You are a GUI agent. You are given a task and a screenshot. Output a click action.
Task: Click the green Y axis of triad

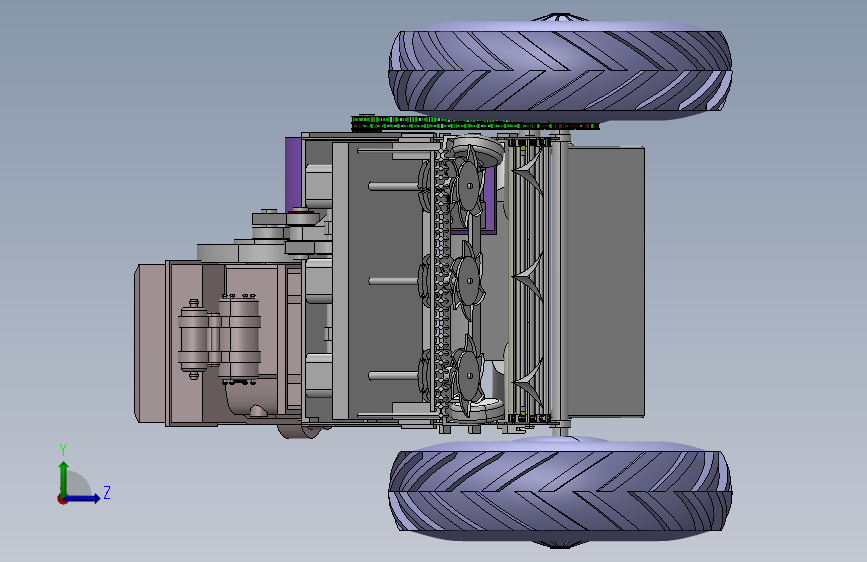64,477
